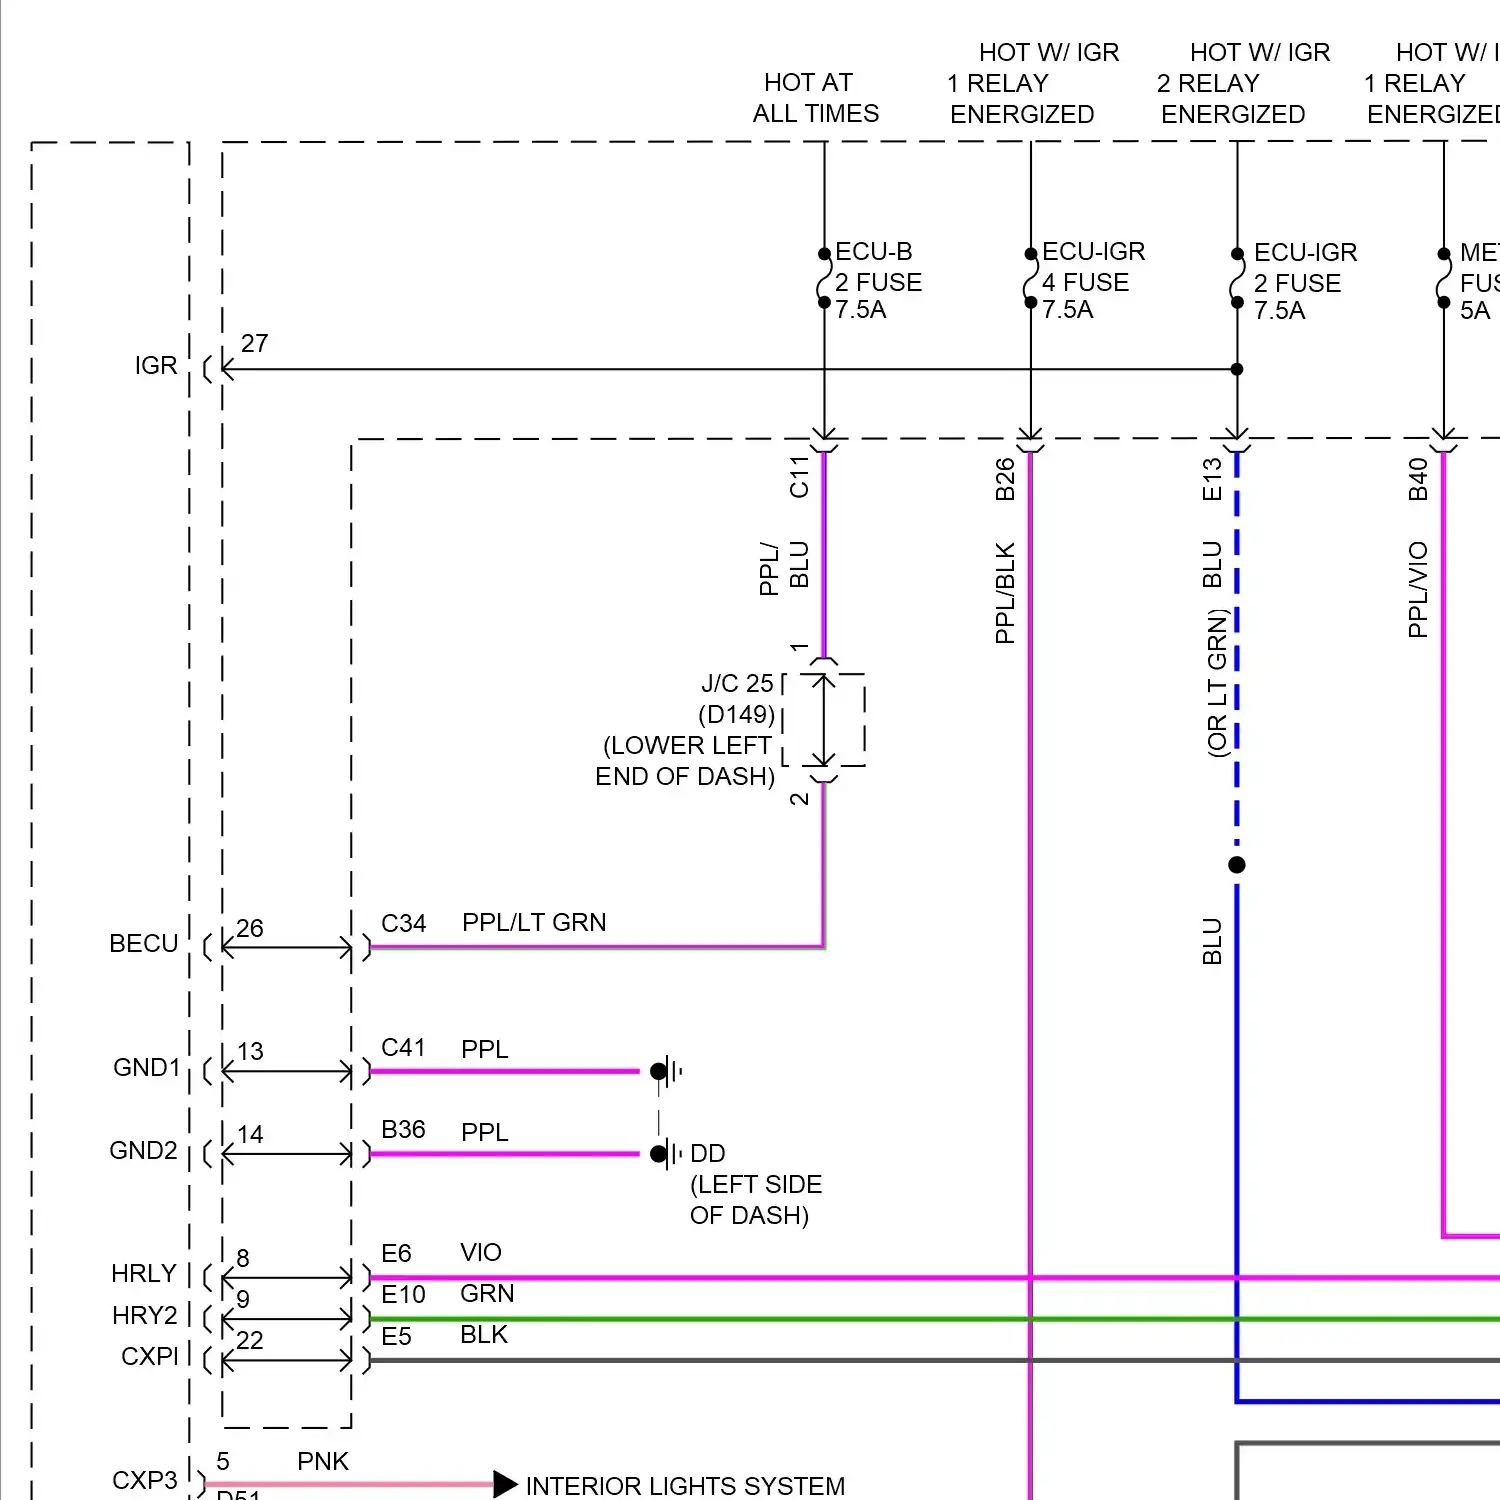
Task: Select the "PPL/BLU" wire color label
Action: [x=784, y=567]
